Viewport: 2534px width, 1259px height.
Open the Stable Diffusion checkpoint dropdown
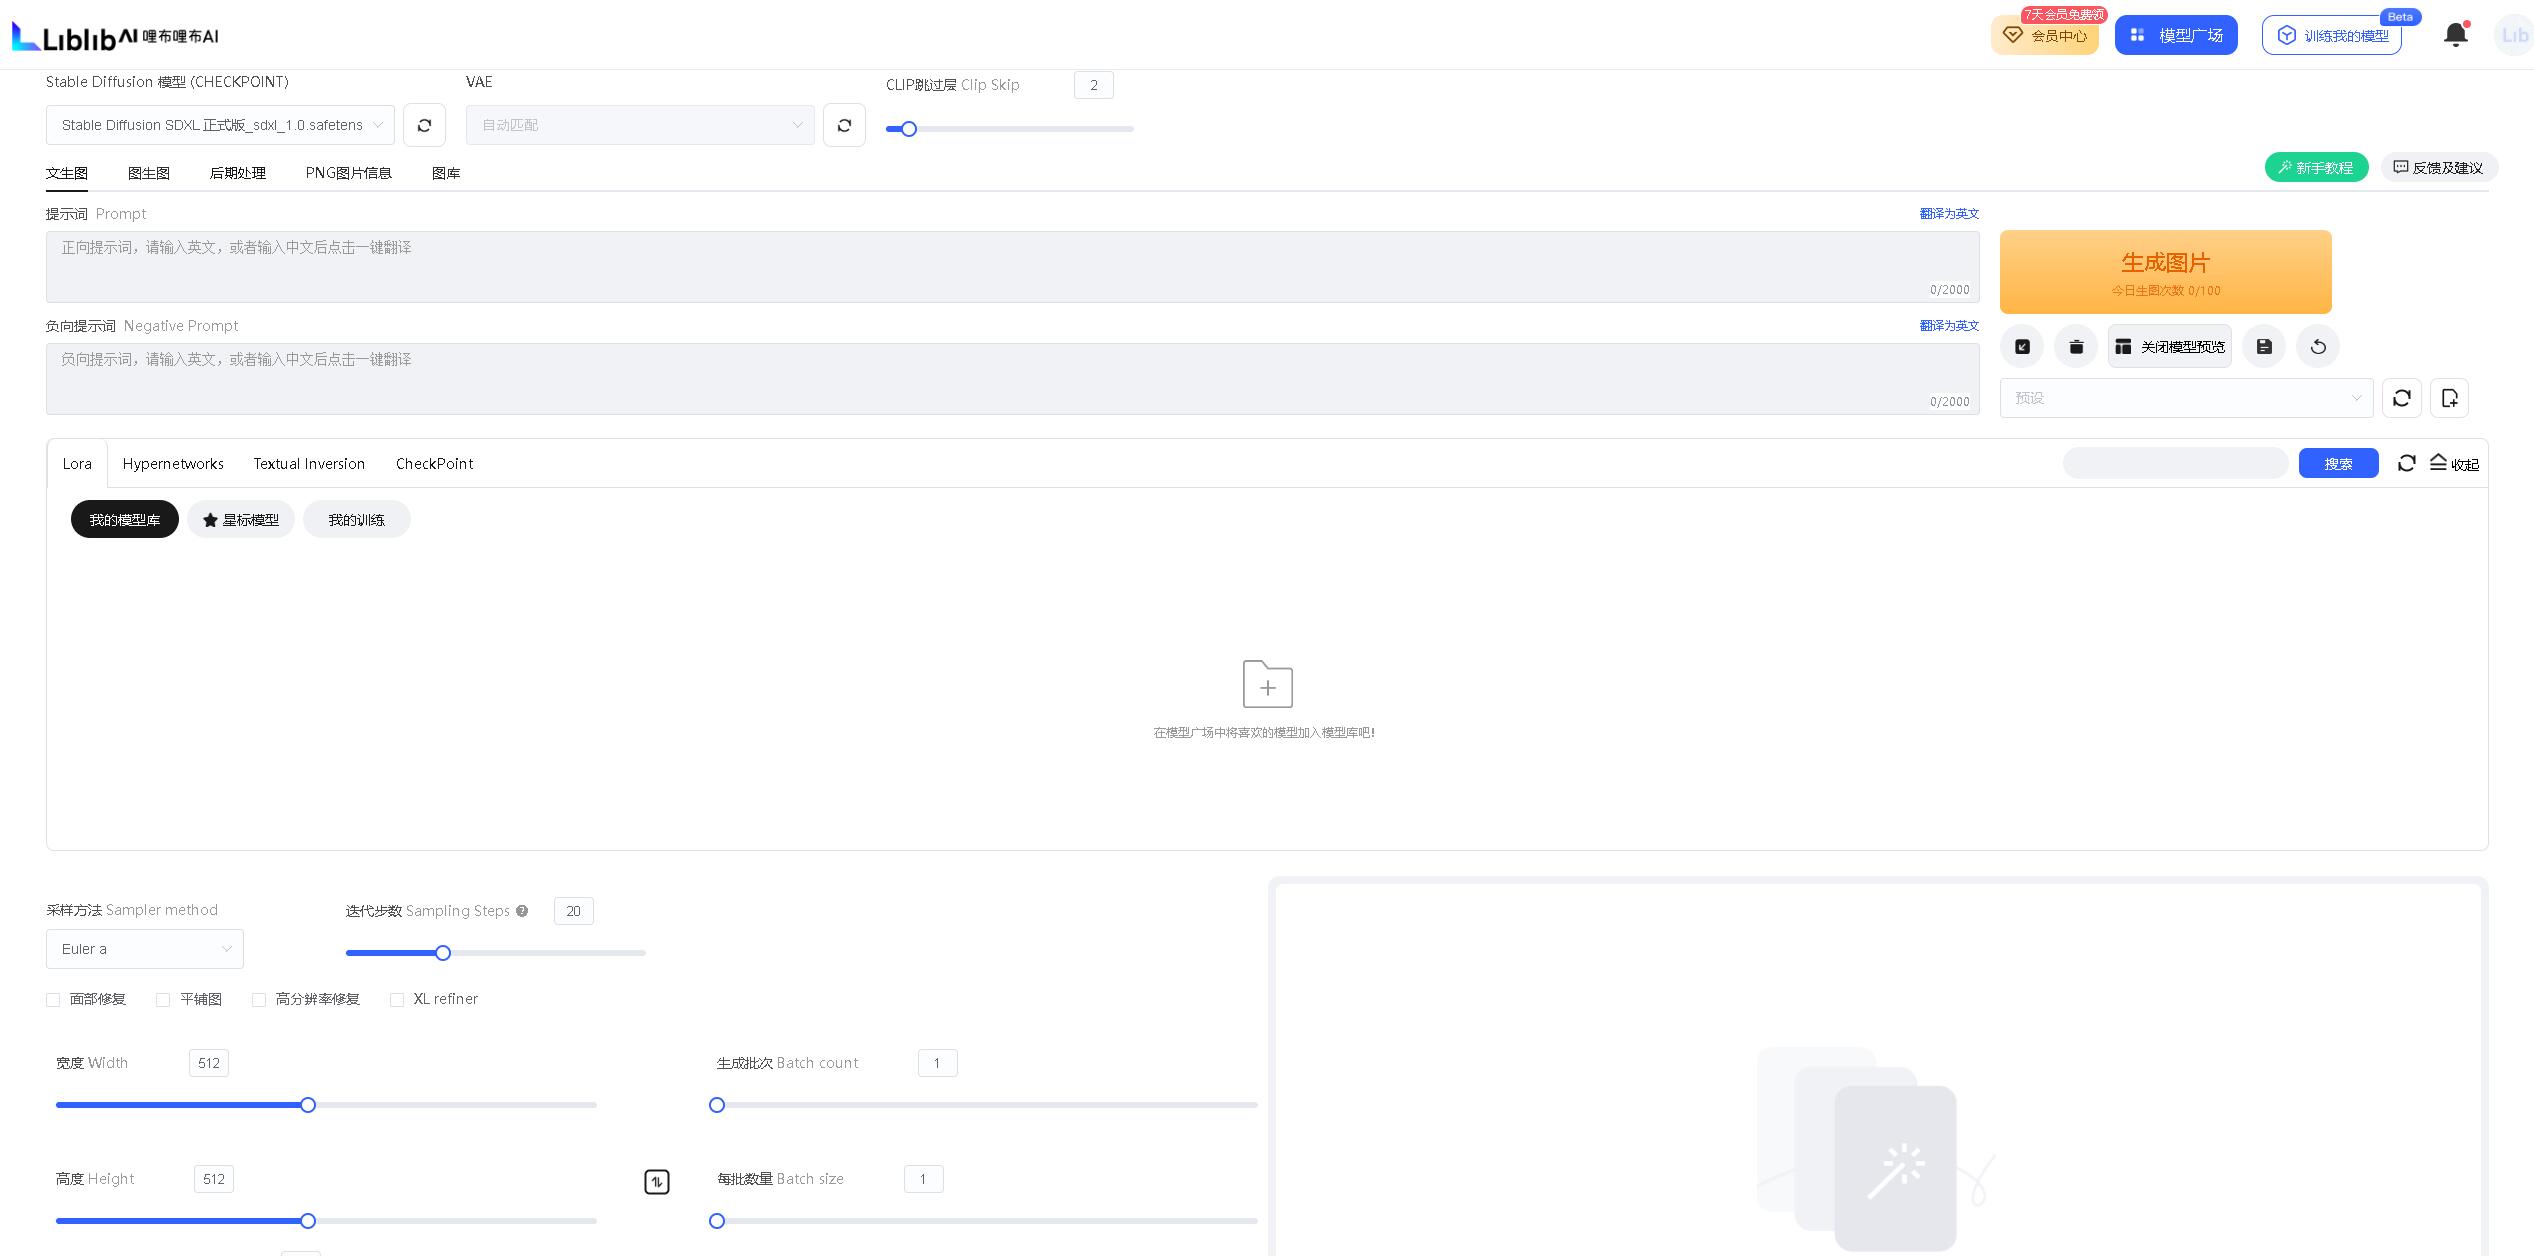(x=220, y=125)
